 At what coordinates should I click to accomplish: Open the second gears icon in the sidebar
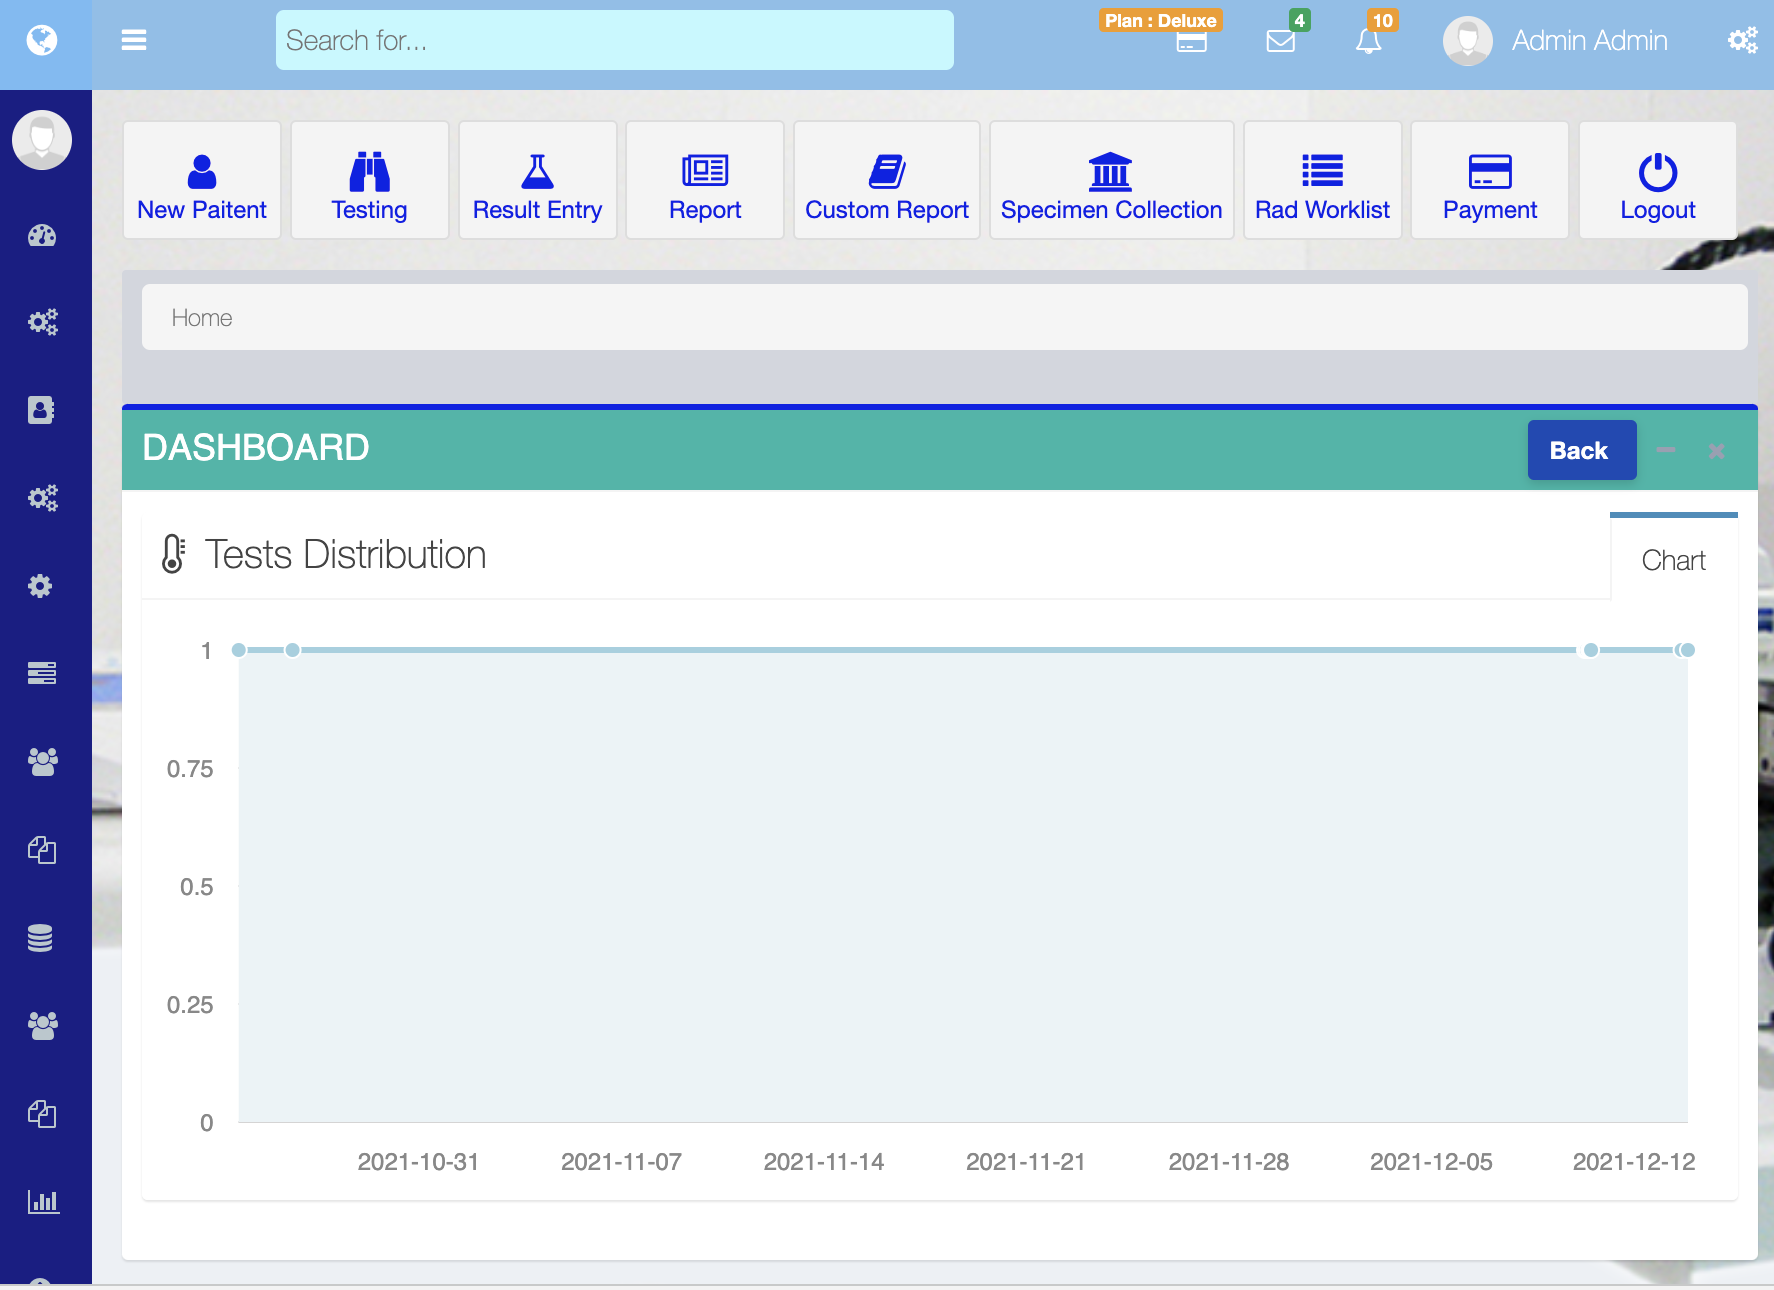click(x=42, y=498)
